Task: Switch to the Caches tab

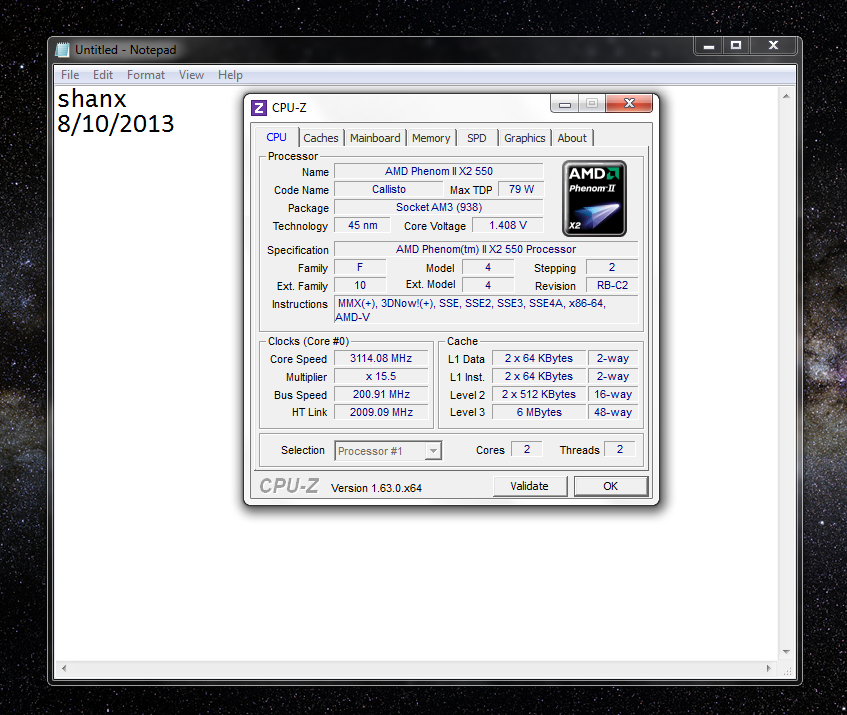Action: 321,138
